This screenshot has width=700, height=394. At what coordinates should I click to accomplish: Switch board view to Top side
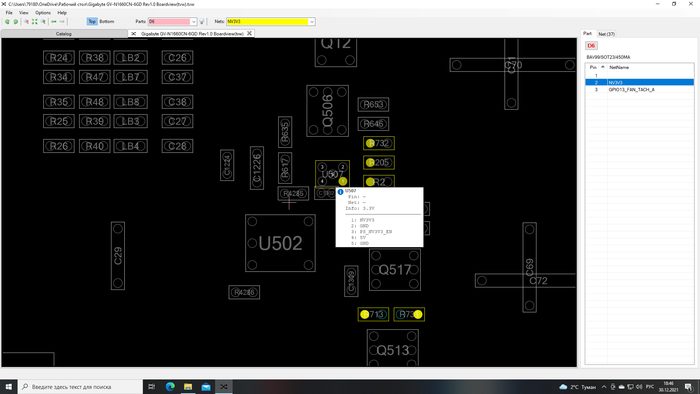[x=92, y=21]
